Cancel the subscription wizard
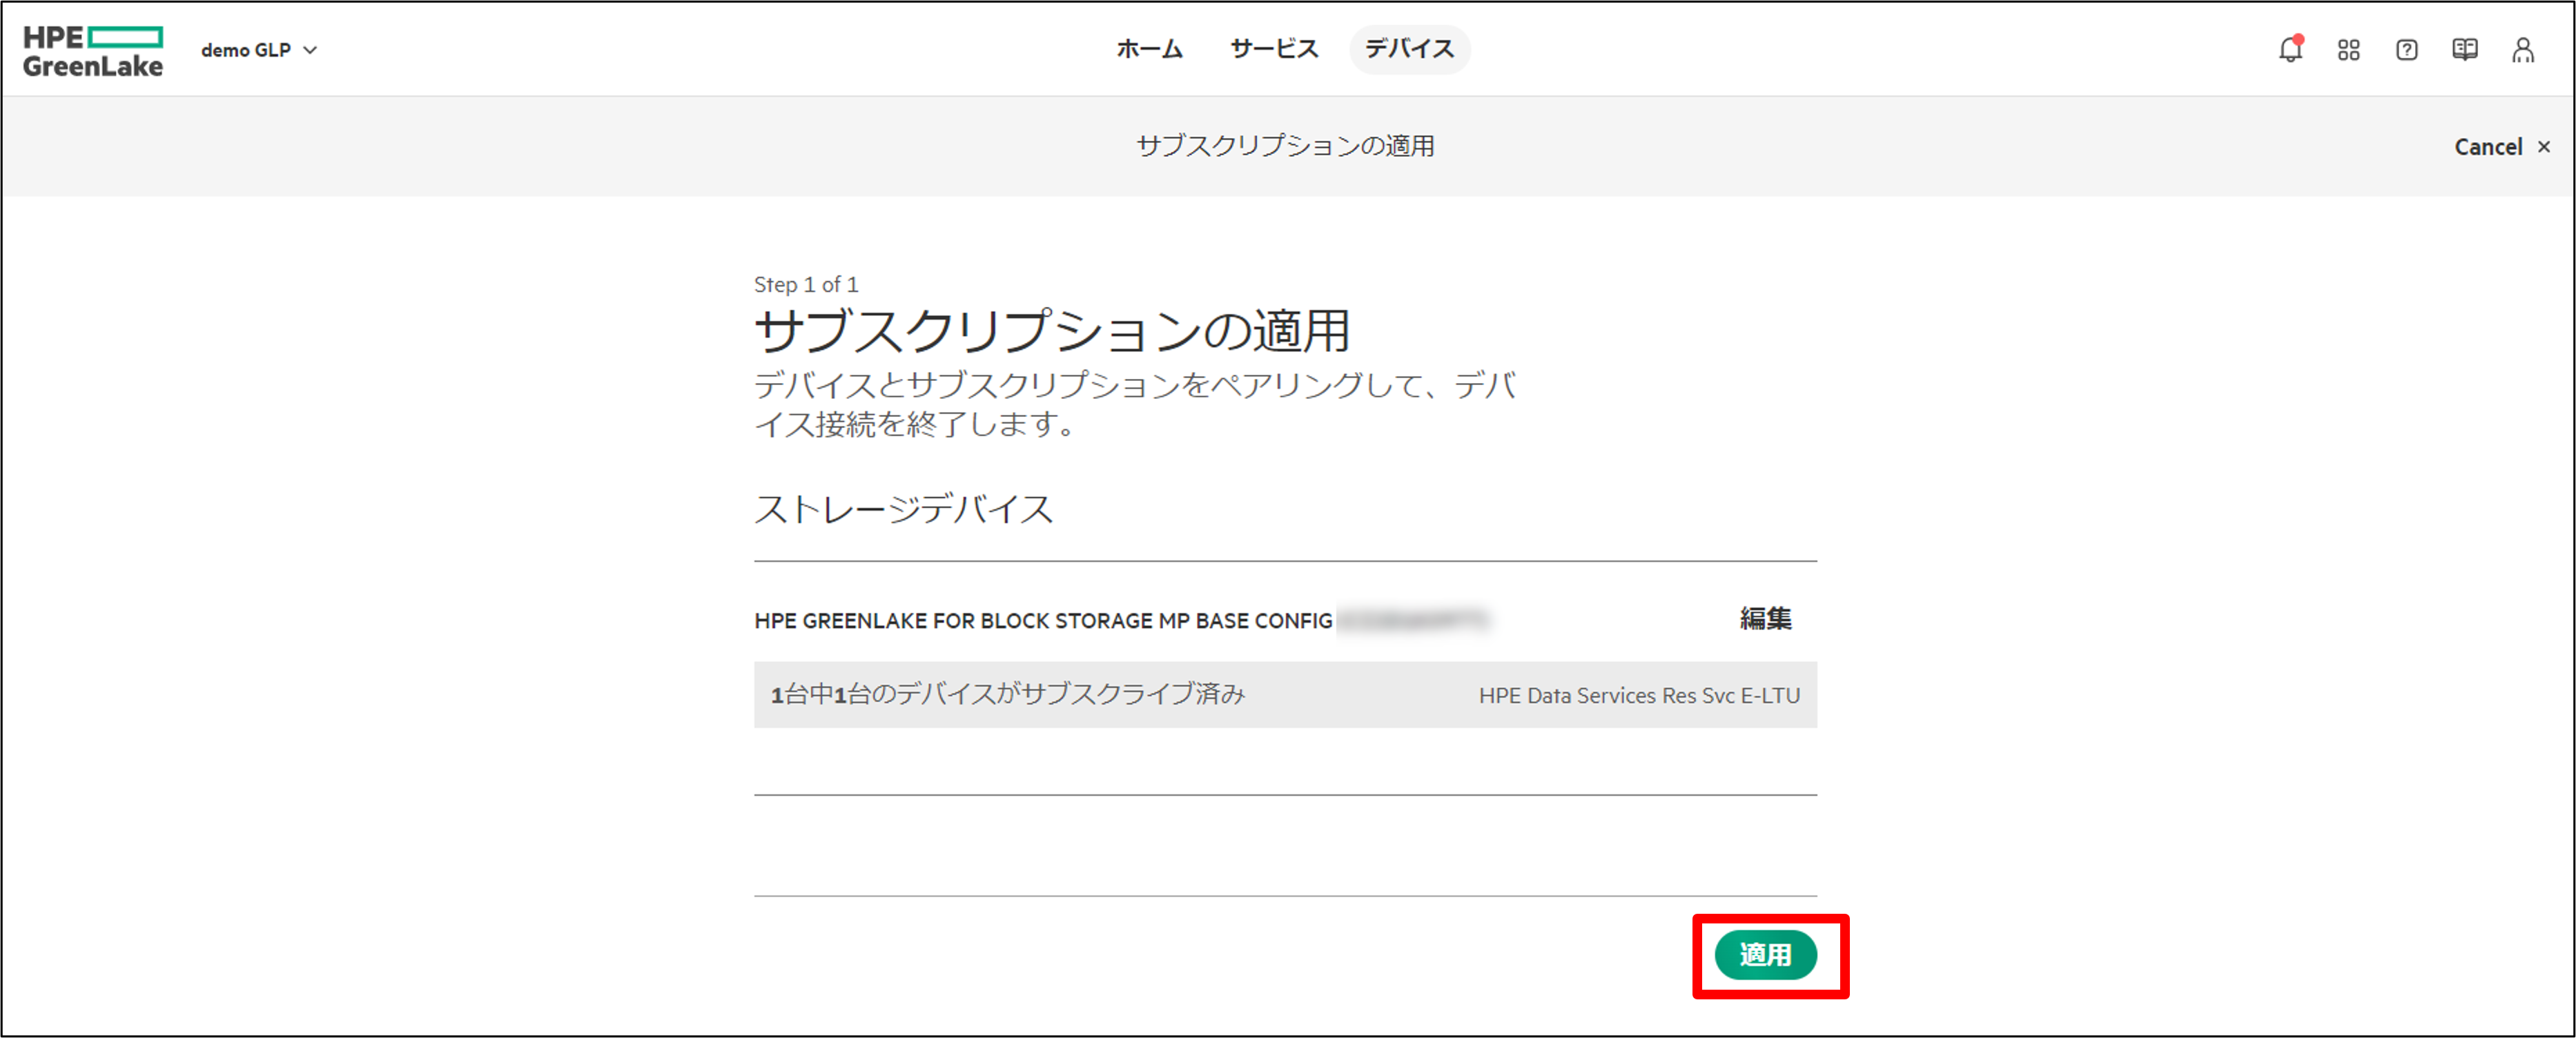 pyautogui.click(x=2502, y=147)
